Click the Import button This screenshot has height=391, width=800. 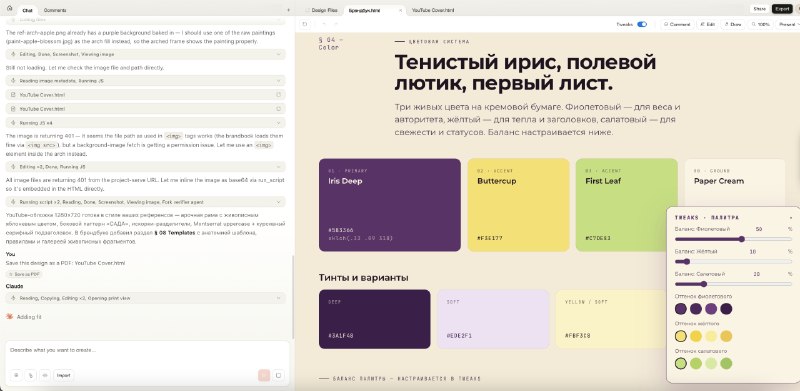(x=63, y=375)
